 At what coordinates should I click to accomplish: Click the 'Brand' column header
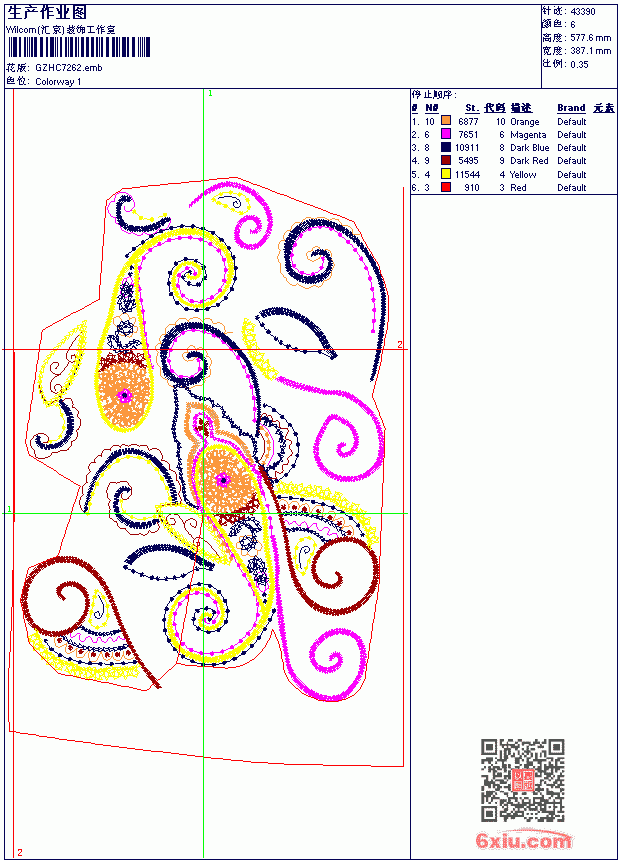pos(571,108)
